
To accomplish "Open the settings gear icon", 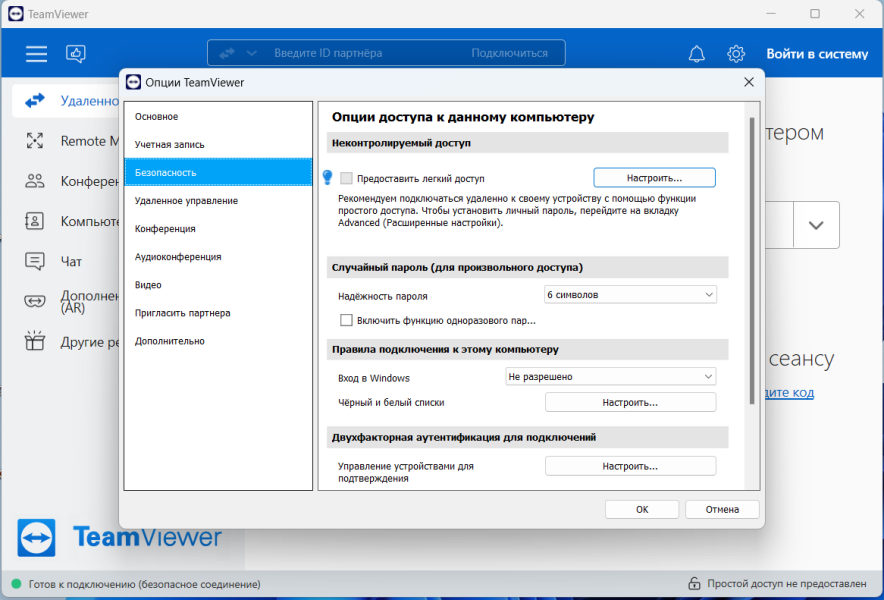I will [736, 54].
